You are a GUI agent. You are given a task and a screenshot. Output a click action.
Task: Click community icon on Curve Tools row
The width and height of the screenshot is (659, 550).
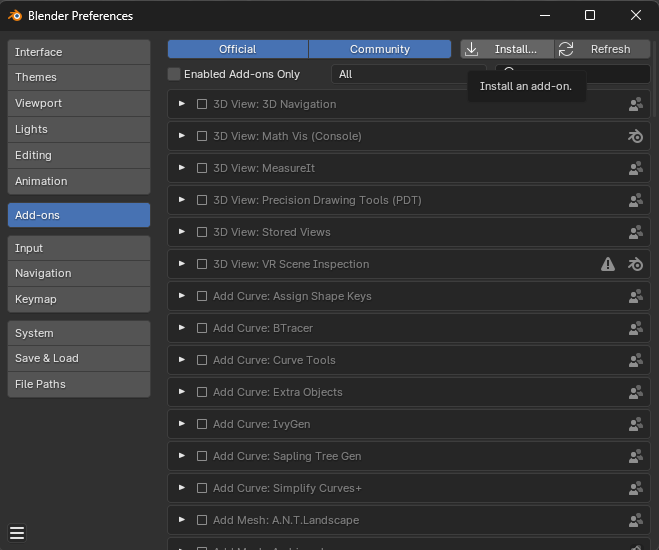coord(635,360)
